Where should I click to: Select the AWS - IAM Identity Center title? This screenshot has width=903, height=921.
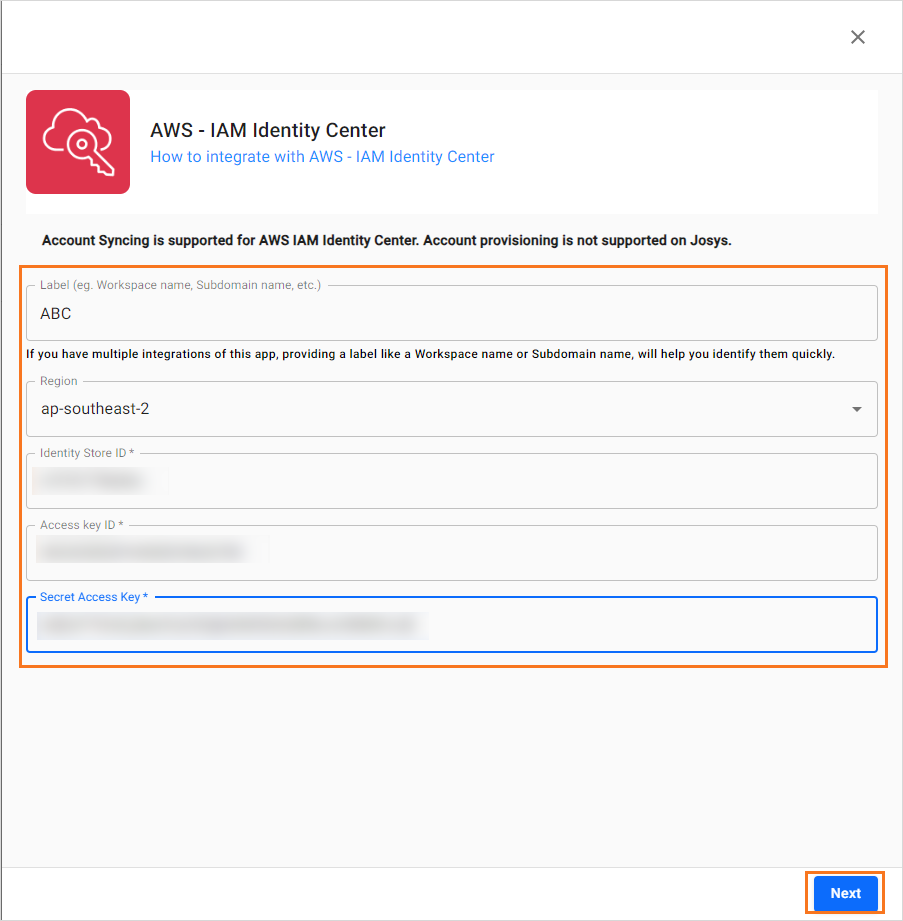click(x=268, y=130)
